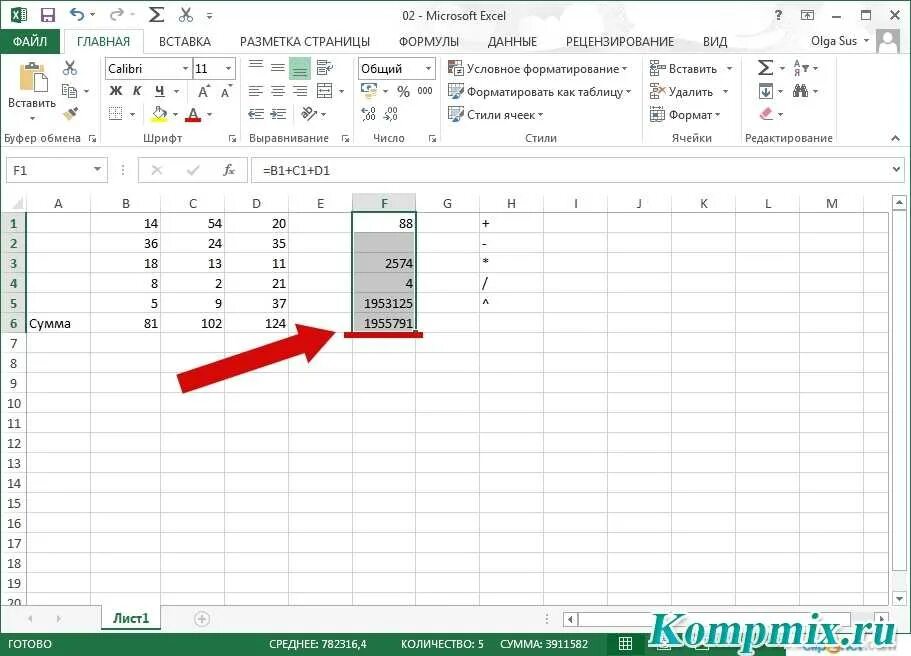The image size is (911, 656).
Task: Save the workbook with the floppy disk icon
Action: click(48, 15)
